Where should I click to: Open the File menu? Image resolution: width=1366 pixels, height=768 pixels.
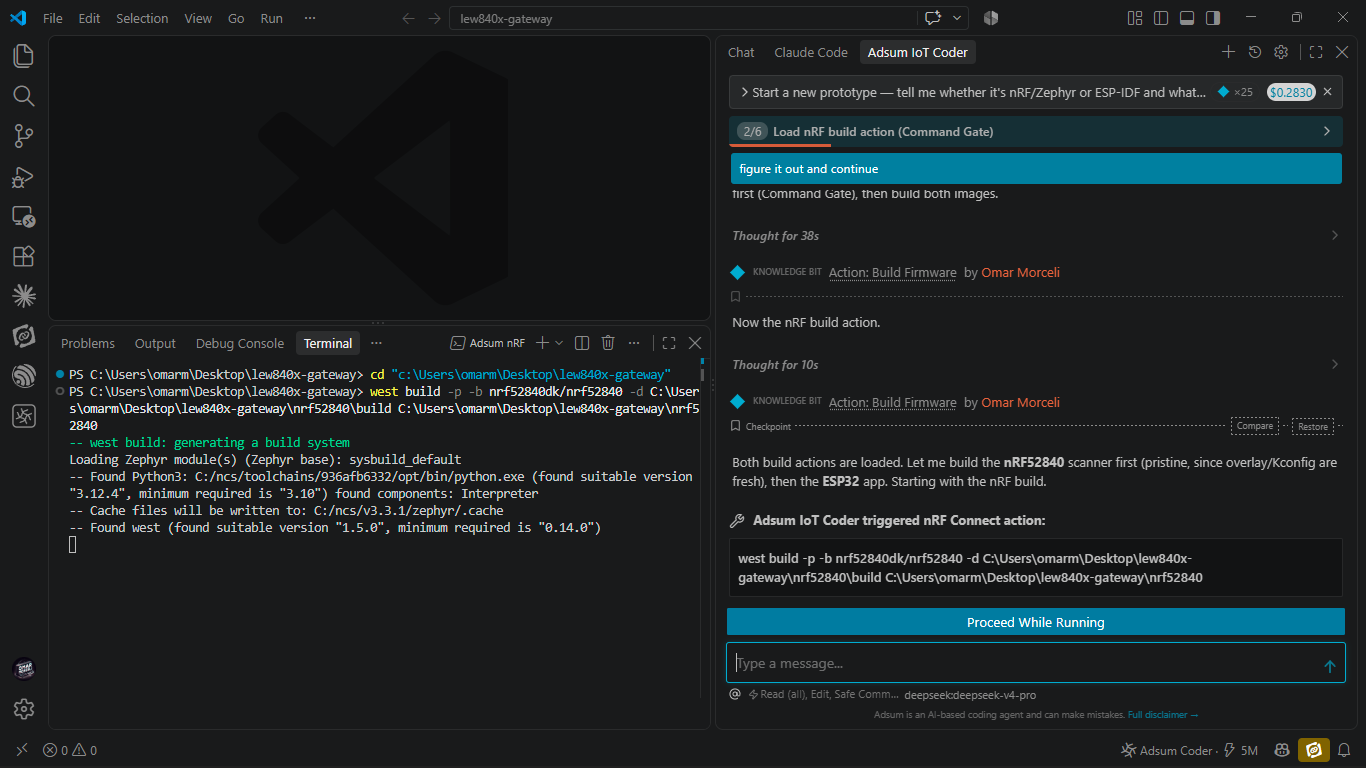point(53,18)
